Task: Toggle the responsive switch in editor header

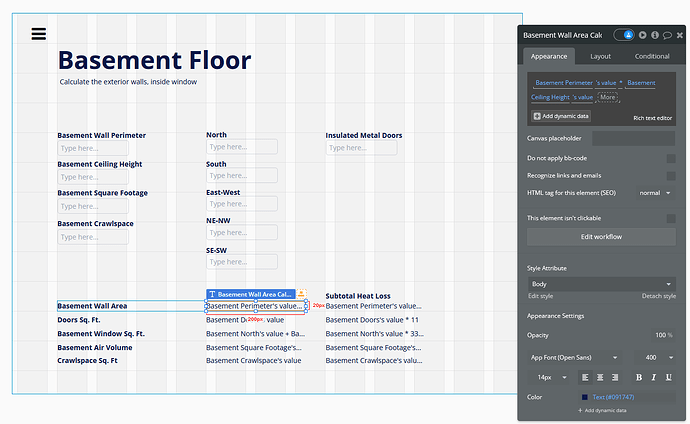Action: (624, 35)
